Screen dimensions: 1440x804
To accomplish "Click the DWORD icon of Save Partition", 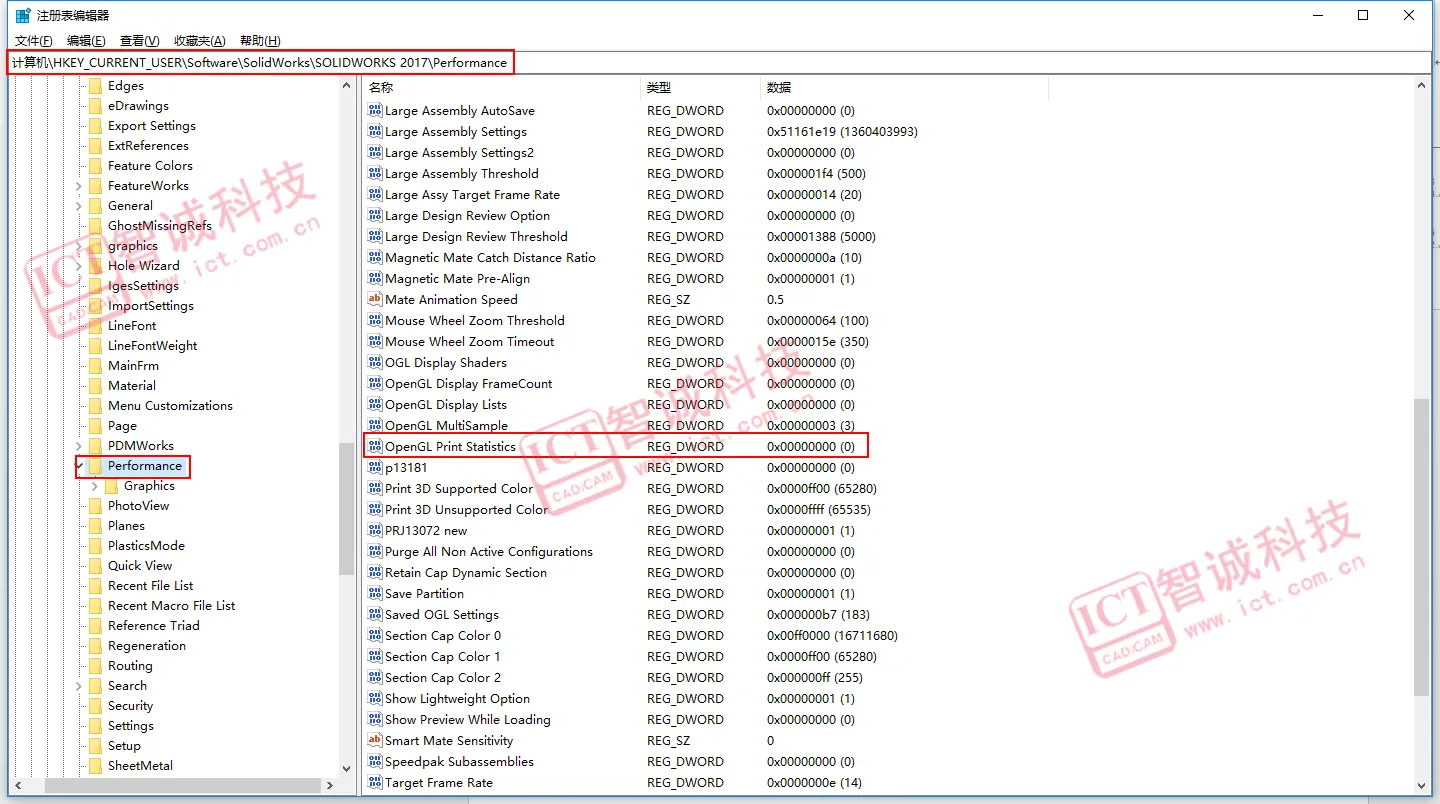I will pyautogui.click(x=375, y=594).
